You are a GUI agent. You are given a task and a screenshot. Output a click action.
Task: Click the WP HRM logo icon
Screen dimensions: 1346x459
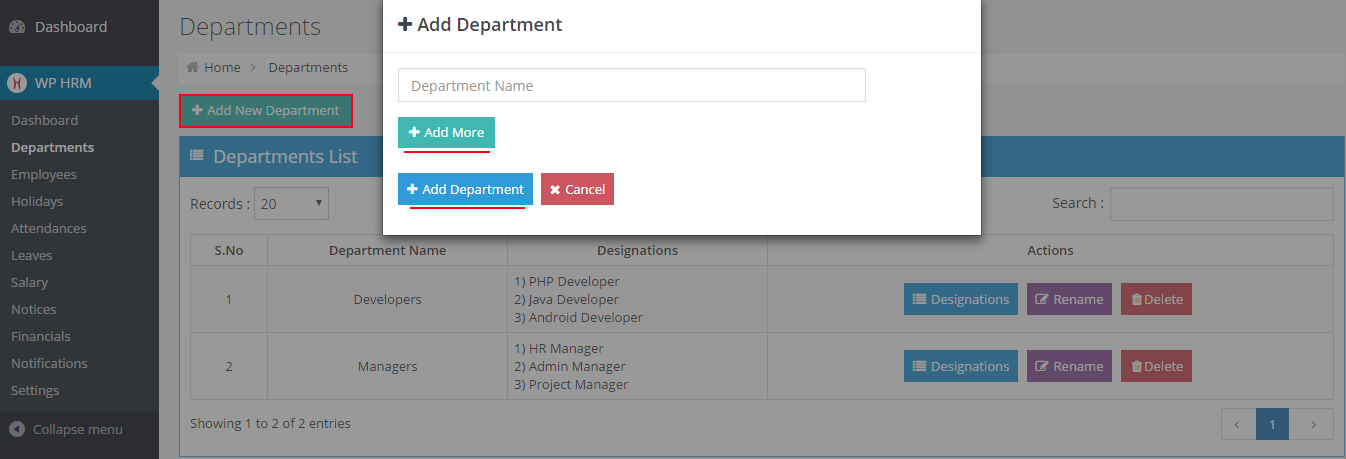(x=17, y=83)
